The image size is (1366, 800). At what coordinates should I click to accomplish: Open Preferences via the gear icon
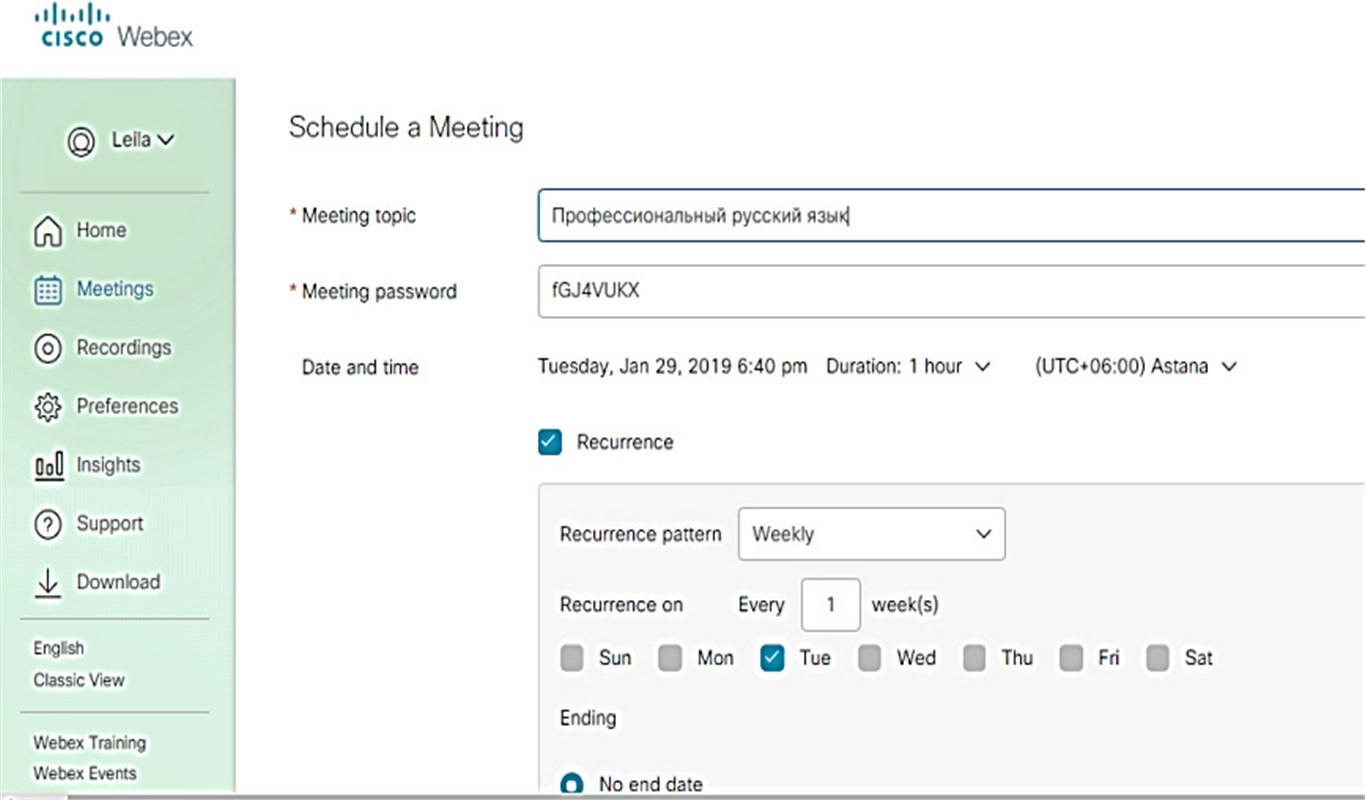pos(47,407)
